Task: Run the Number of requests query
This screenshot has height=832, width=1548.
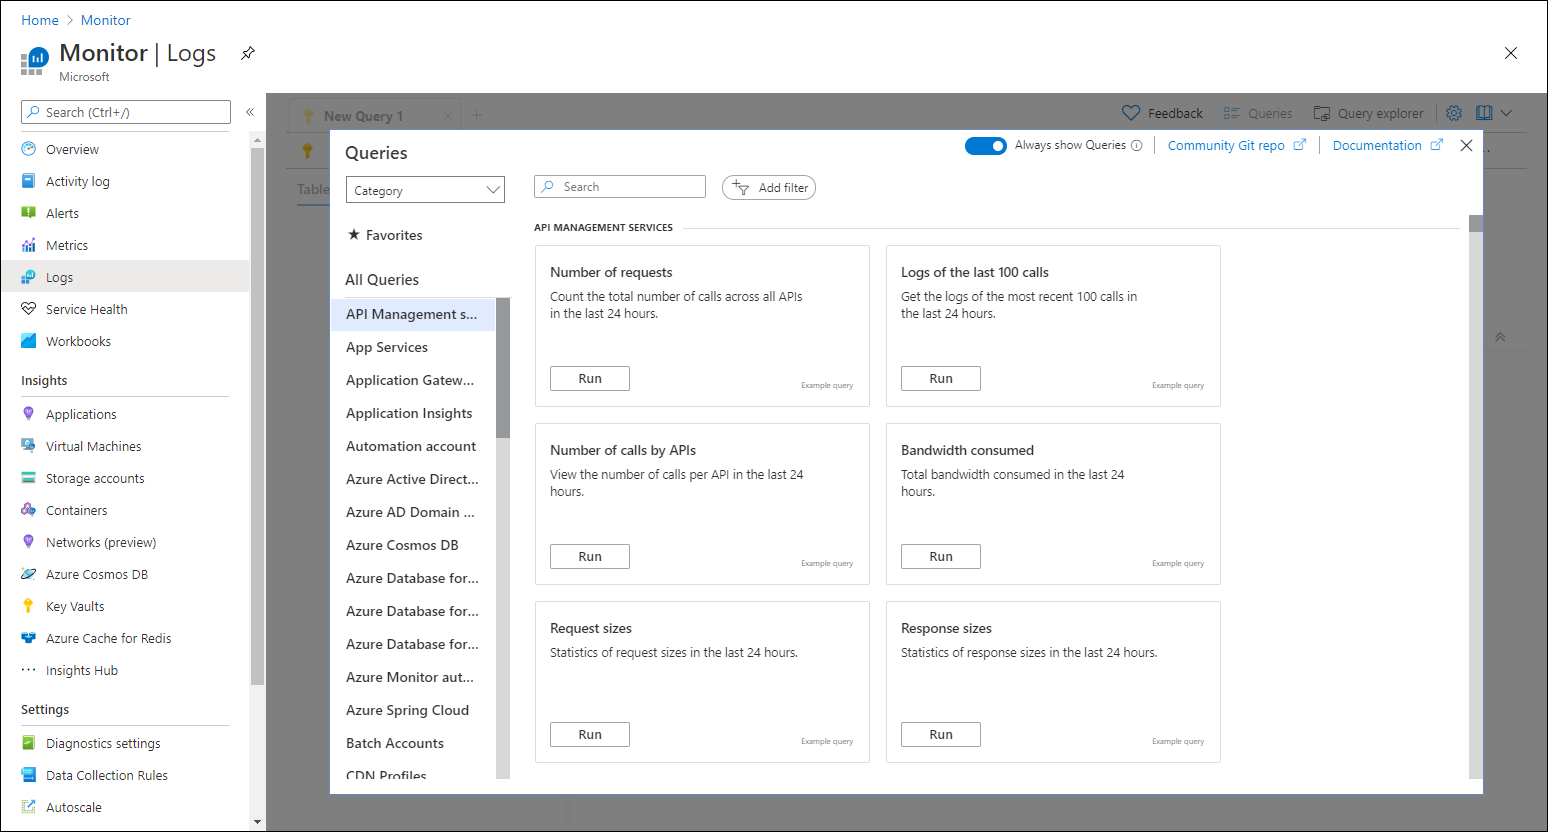Action: pyautogui.click(x=590, y=378)
